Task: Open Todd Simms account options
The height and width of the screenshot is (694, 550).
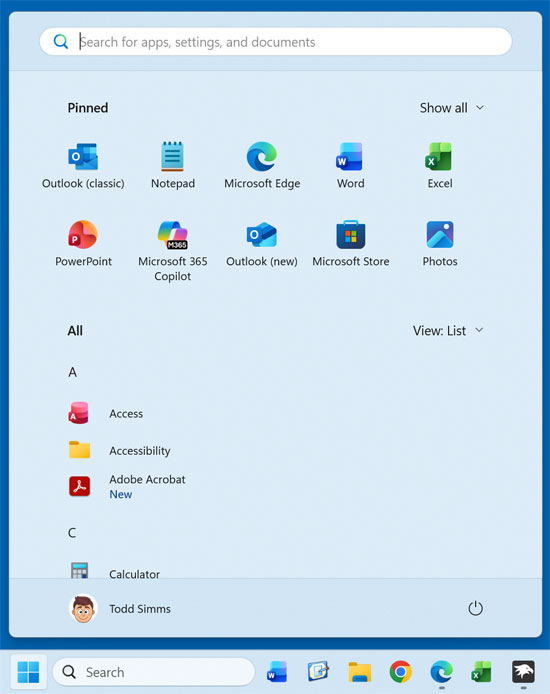Action: coord(120,609)
